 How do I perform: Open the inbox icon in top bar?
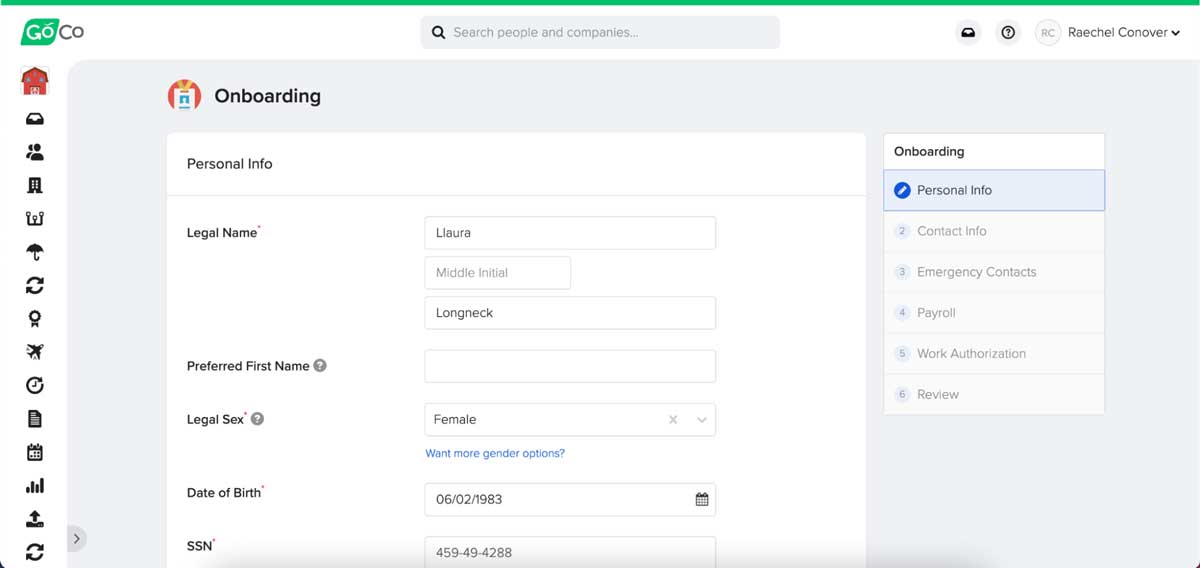tap(968, 32)
